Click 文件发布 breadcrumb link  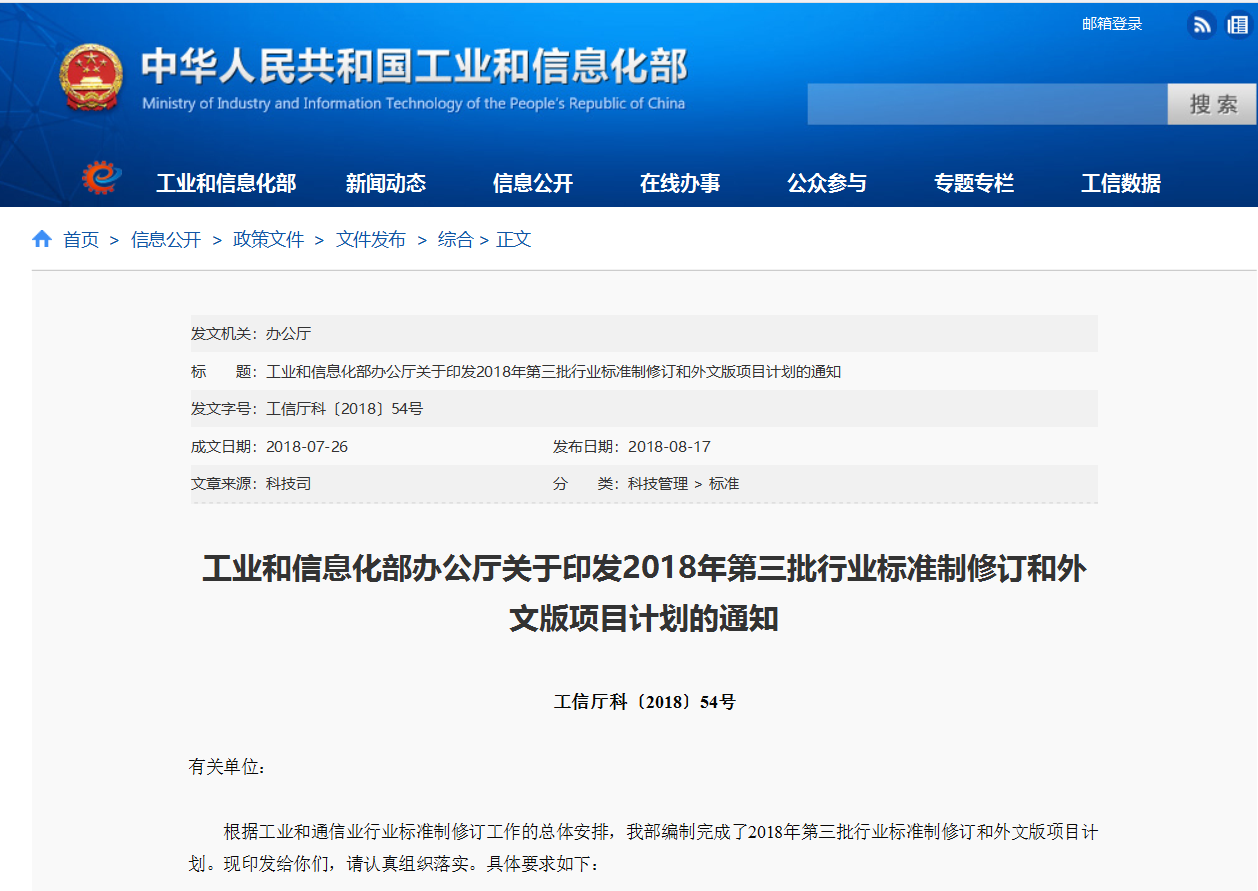click(371, 240)
